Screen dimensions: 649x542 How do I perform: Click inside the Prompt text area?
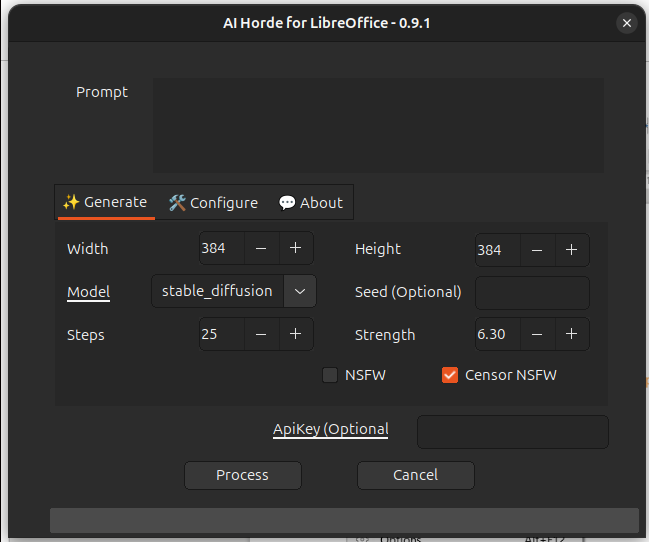click(377, 126)
